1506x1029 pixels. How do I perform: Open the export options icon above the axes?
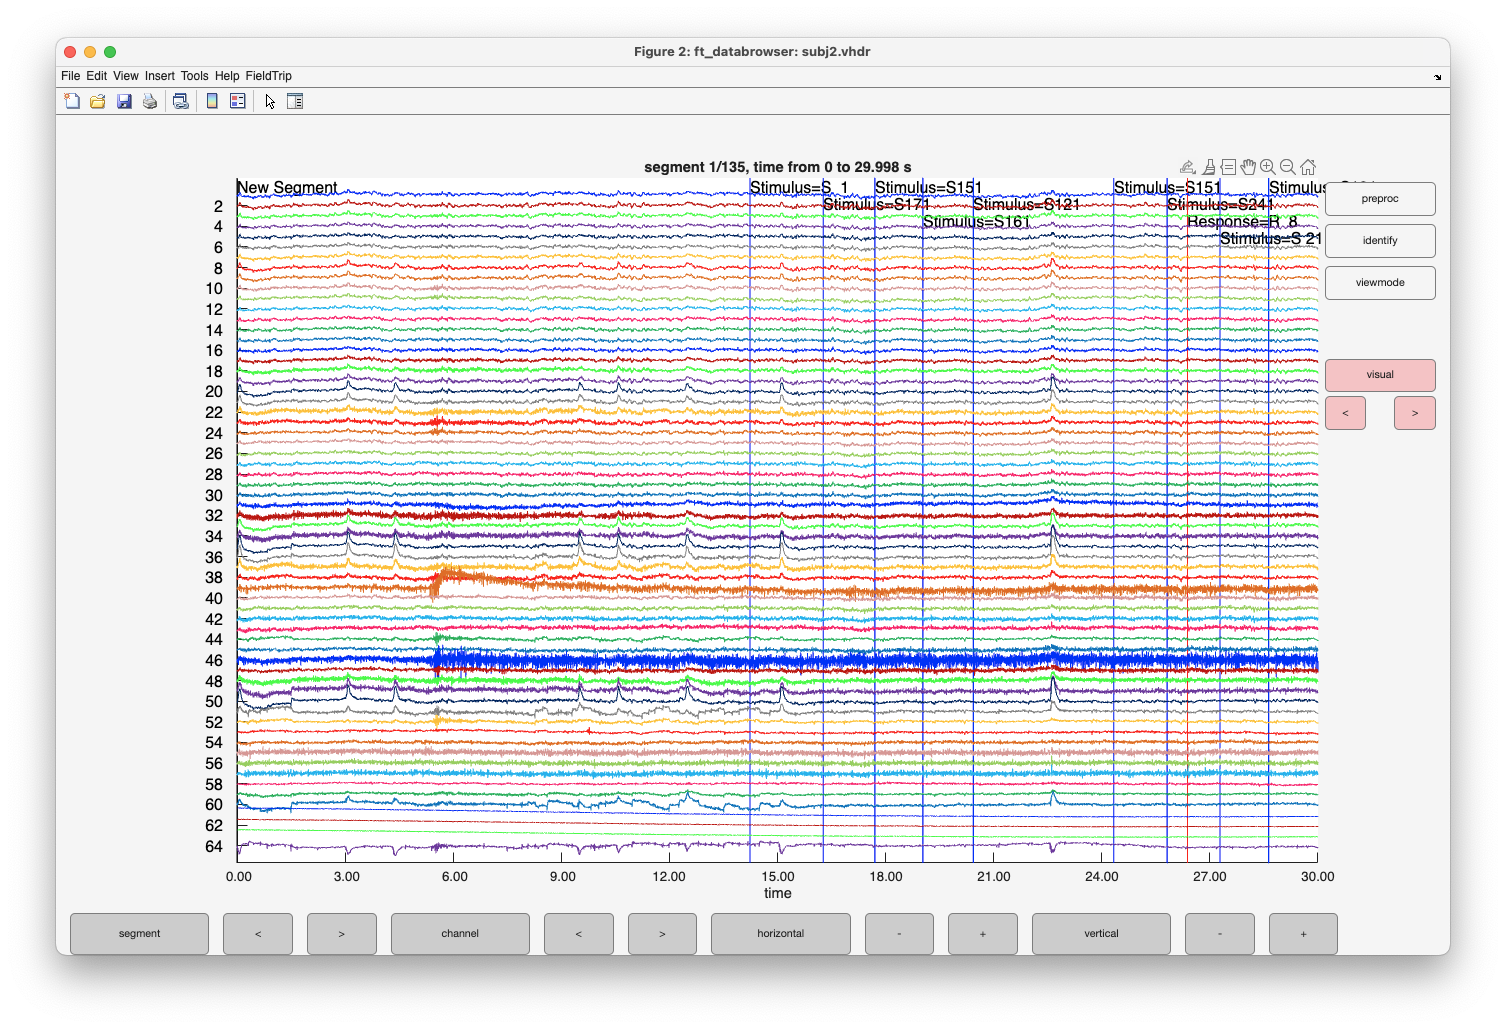point(1188,167)
